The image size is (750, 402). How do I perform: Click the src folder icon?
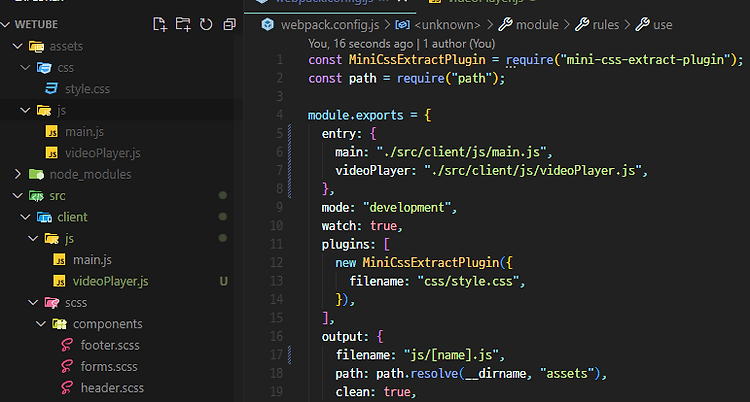coord(36,196)
